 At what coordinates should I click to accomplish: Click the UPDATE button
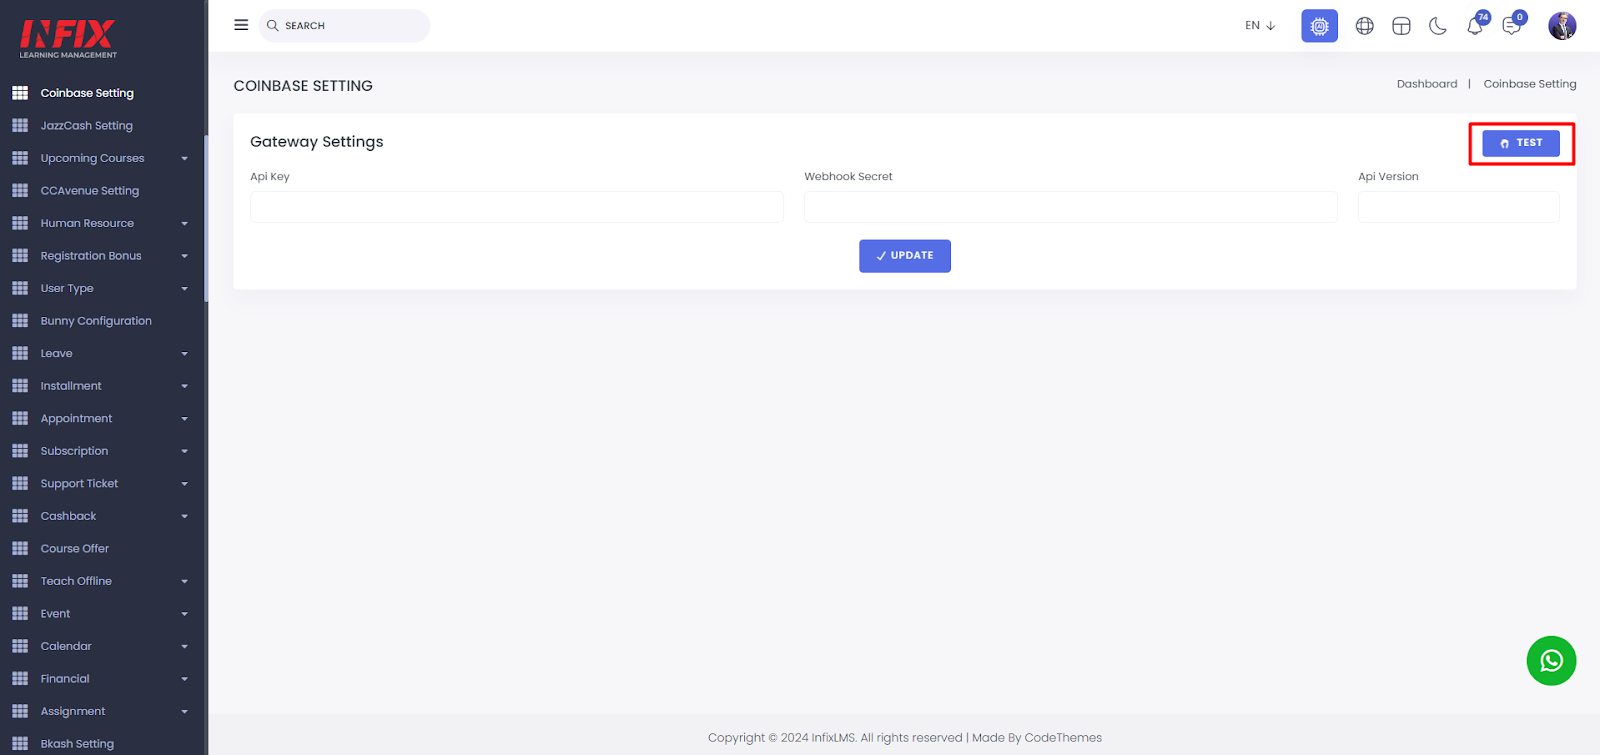click(904, 256)
